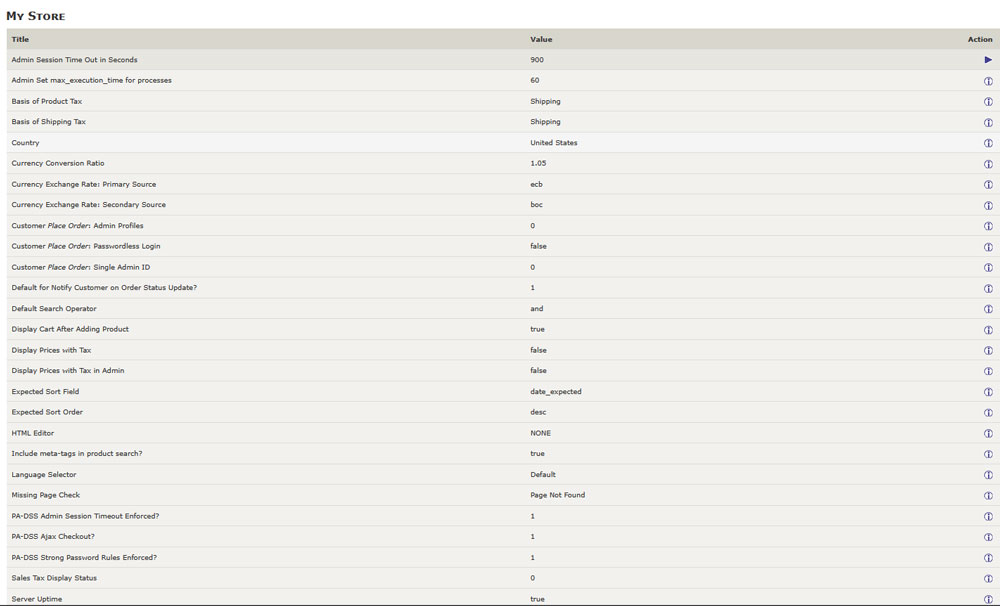
Task: Click the info icon for HTML Editor
Action: pyautogui.click(x=987, y=433)
